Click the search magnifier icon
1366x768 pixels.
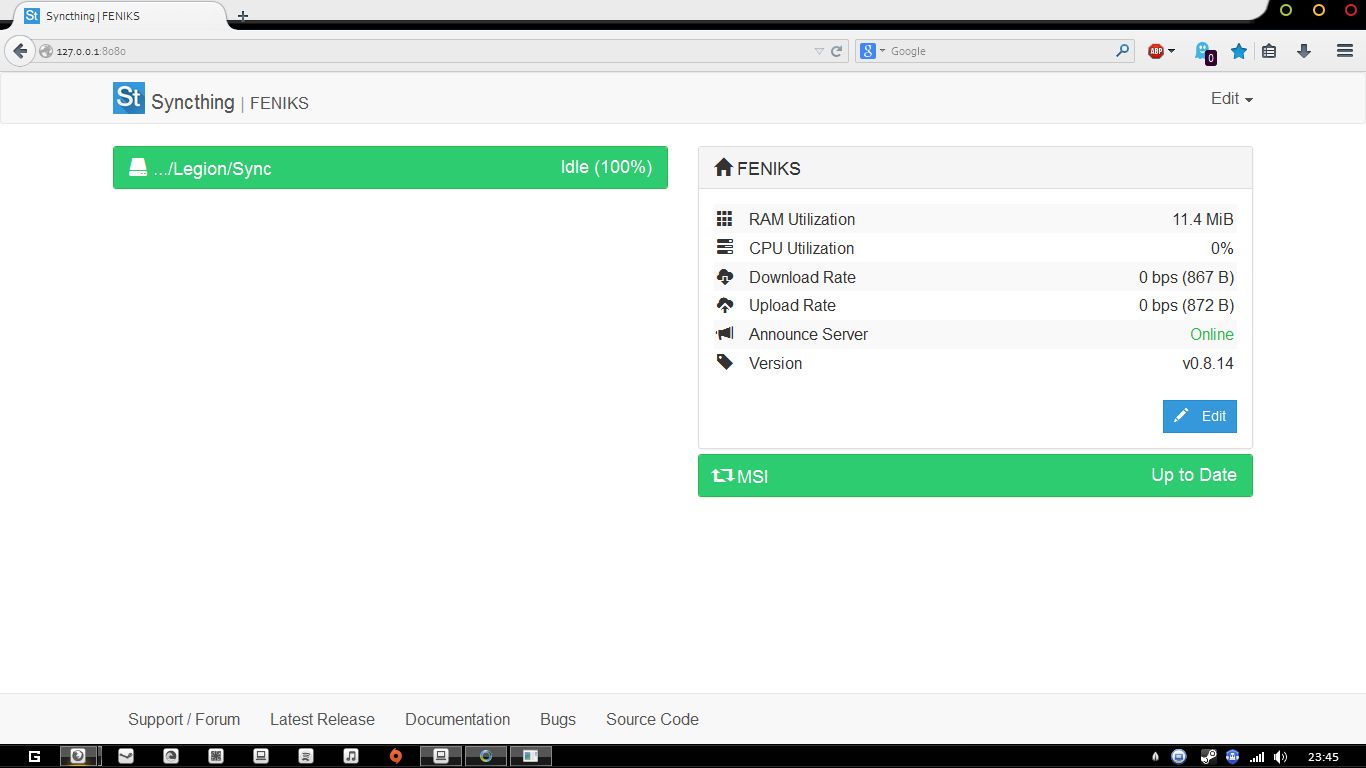(x=1123, y=51)
